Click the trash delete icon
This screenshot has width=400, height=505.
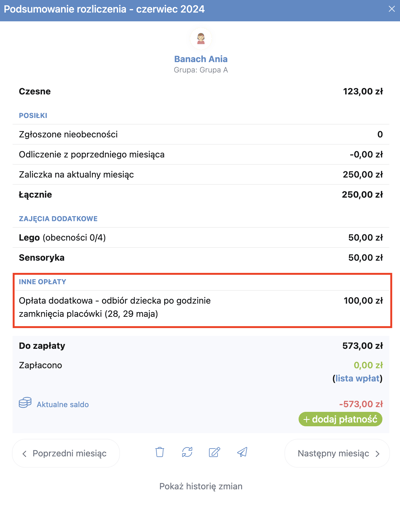(160, 452)
